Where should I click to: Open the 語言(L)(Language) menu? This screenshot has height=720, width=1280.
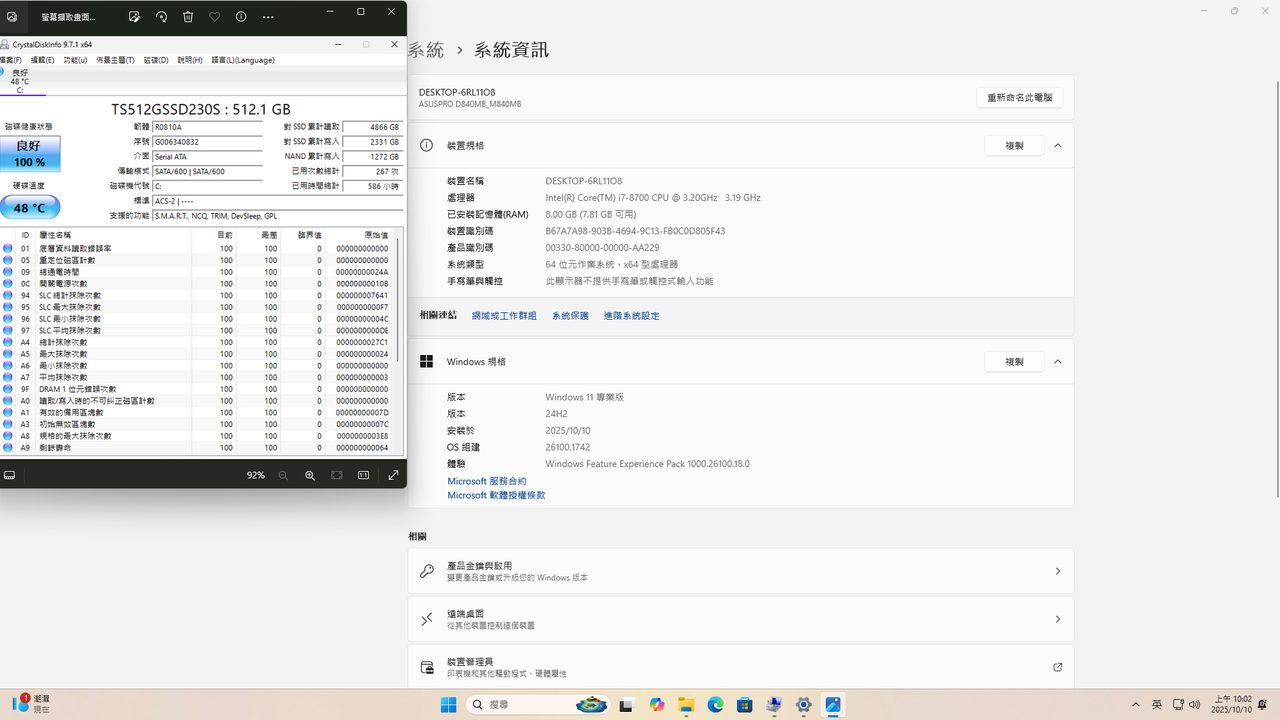point(243,60)
